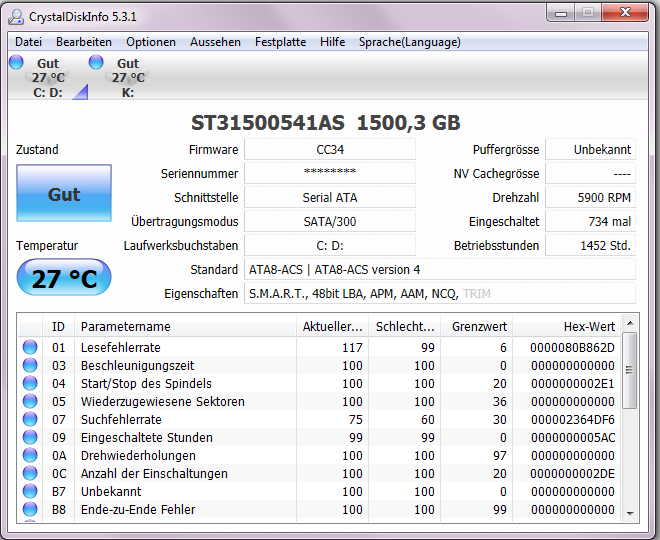Open the Festplatte menu

[x=280, y=42]
